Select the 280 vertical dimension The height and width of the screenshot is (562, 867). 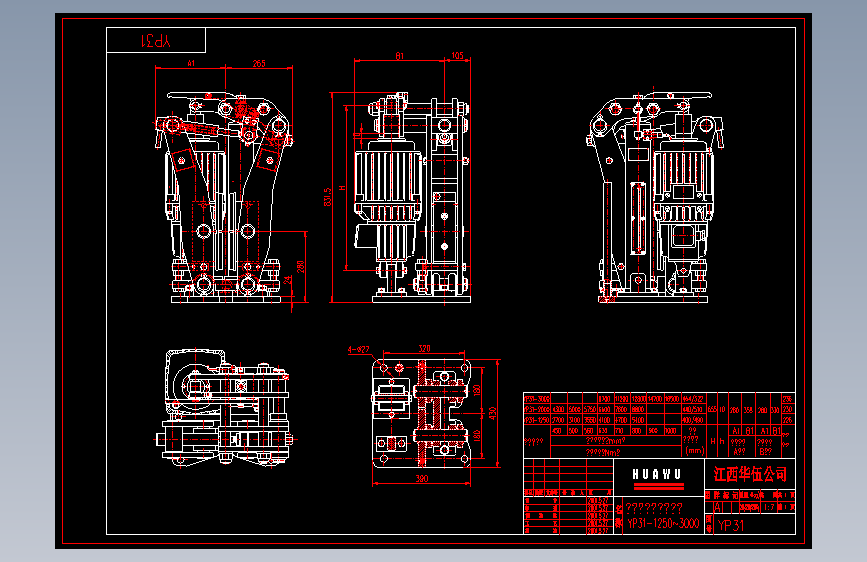pos(301,267)
